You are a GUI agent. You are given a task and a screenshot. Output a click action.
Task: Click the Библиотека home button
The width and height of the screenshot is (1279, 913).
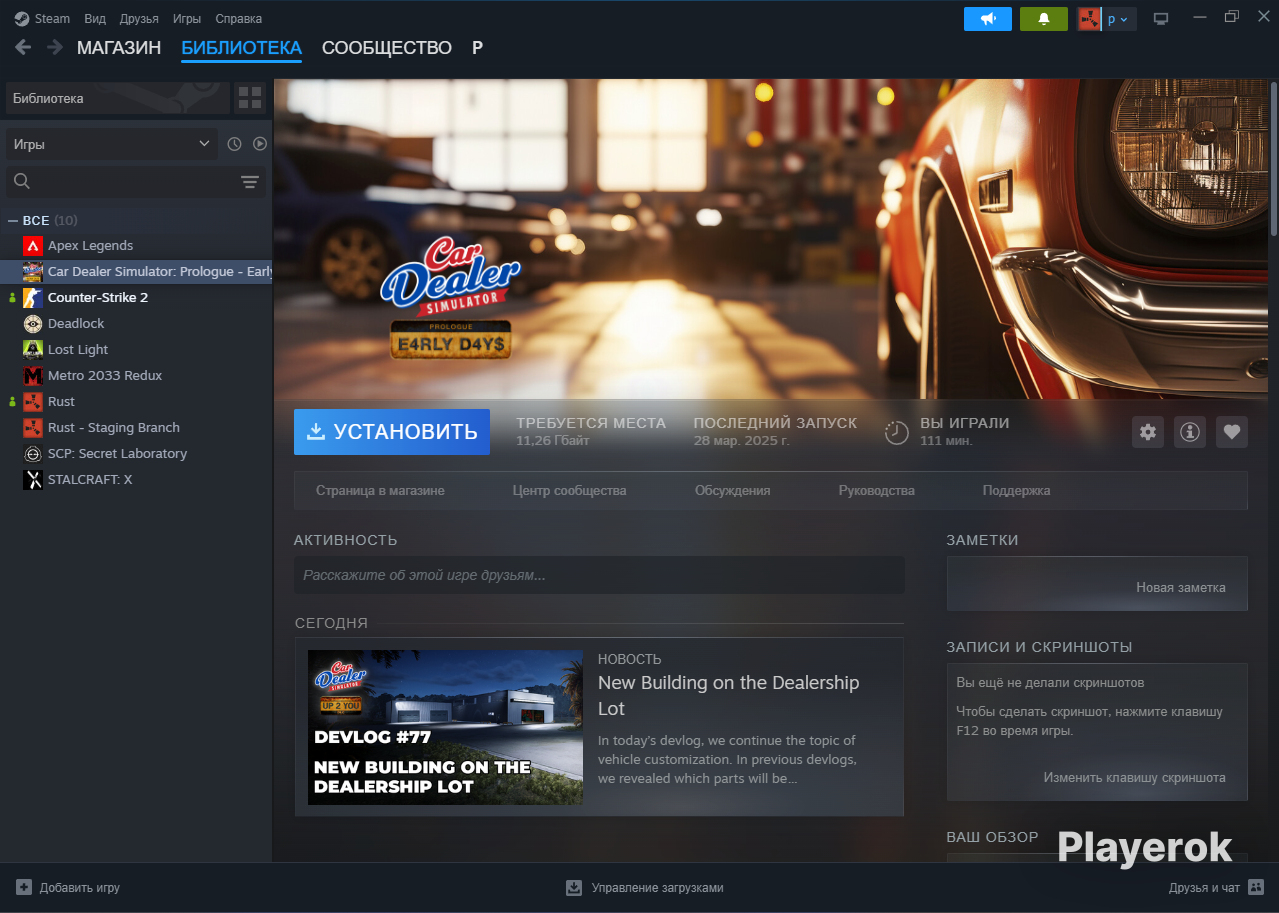tap(117, 98)
